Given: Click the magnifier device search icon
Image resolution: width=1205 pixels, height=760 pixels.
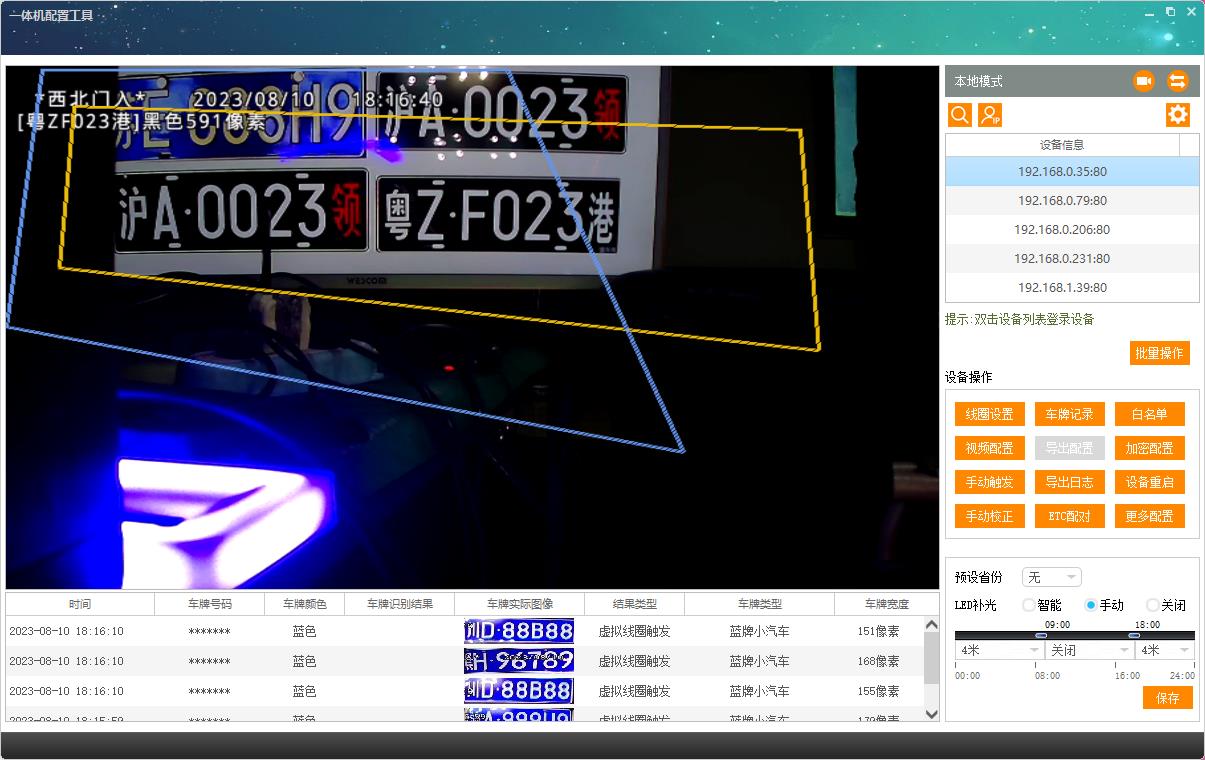Looking at the screenshot, I should (960, 115).
